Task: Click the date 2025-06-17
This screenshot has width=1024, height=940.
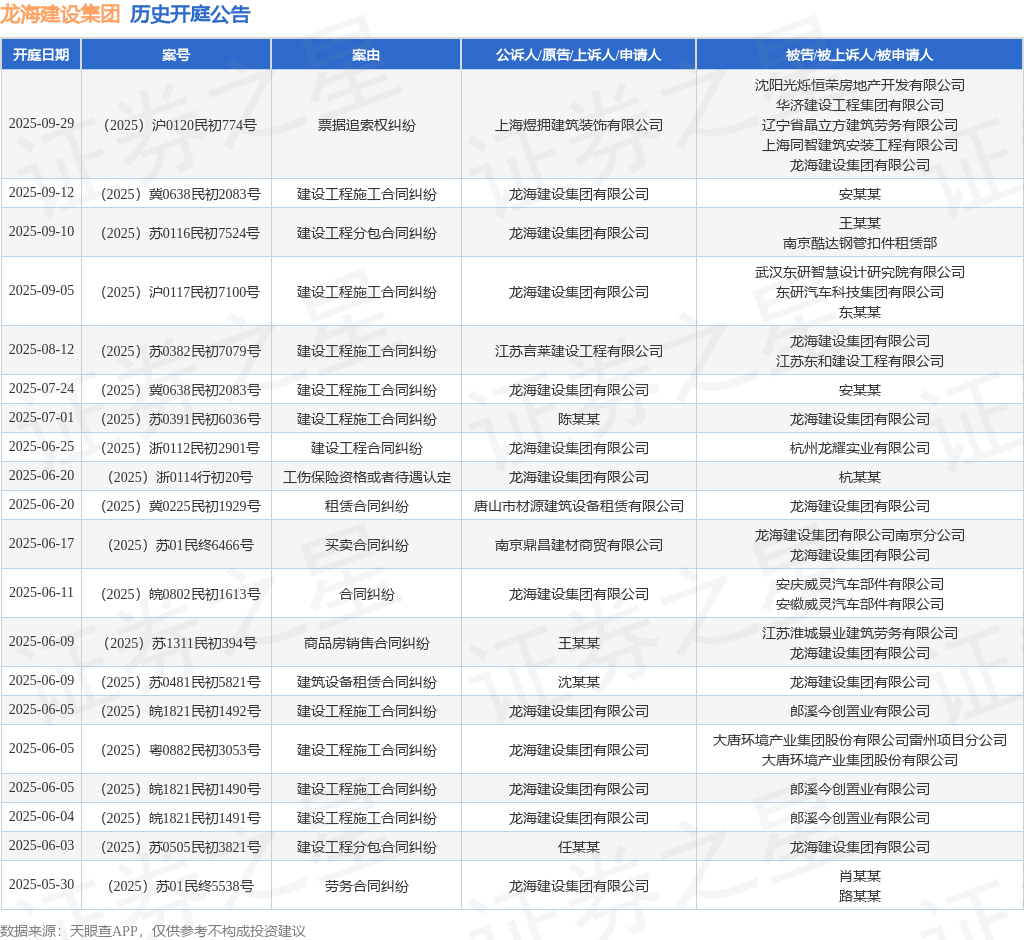Action: point(41,543)
